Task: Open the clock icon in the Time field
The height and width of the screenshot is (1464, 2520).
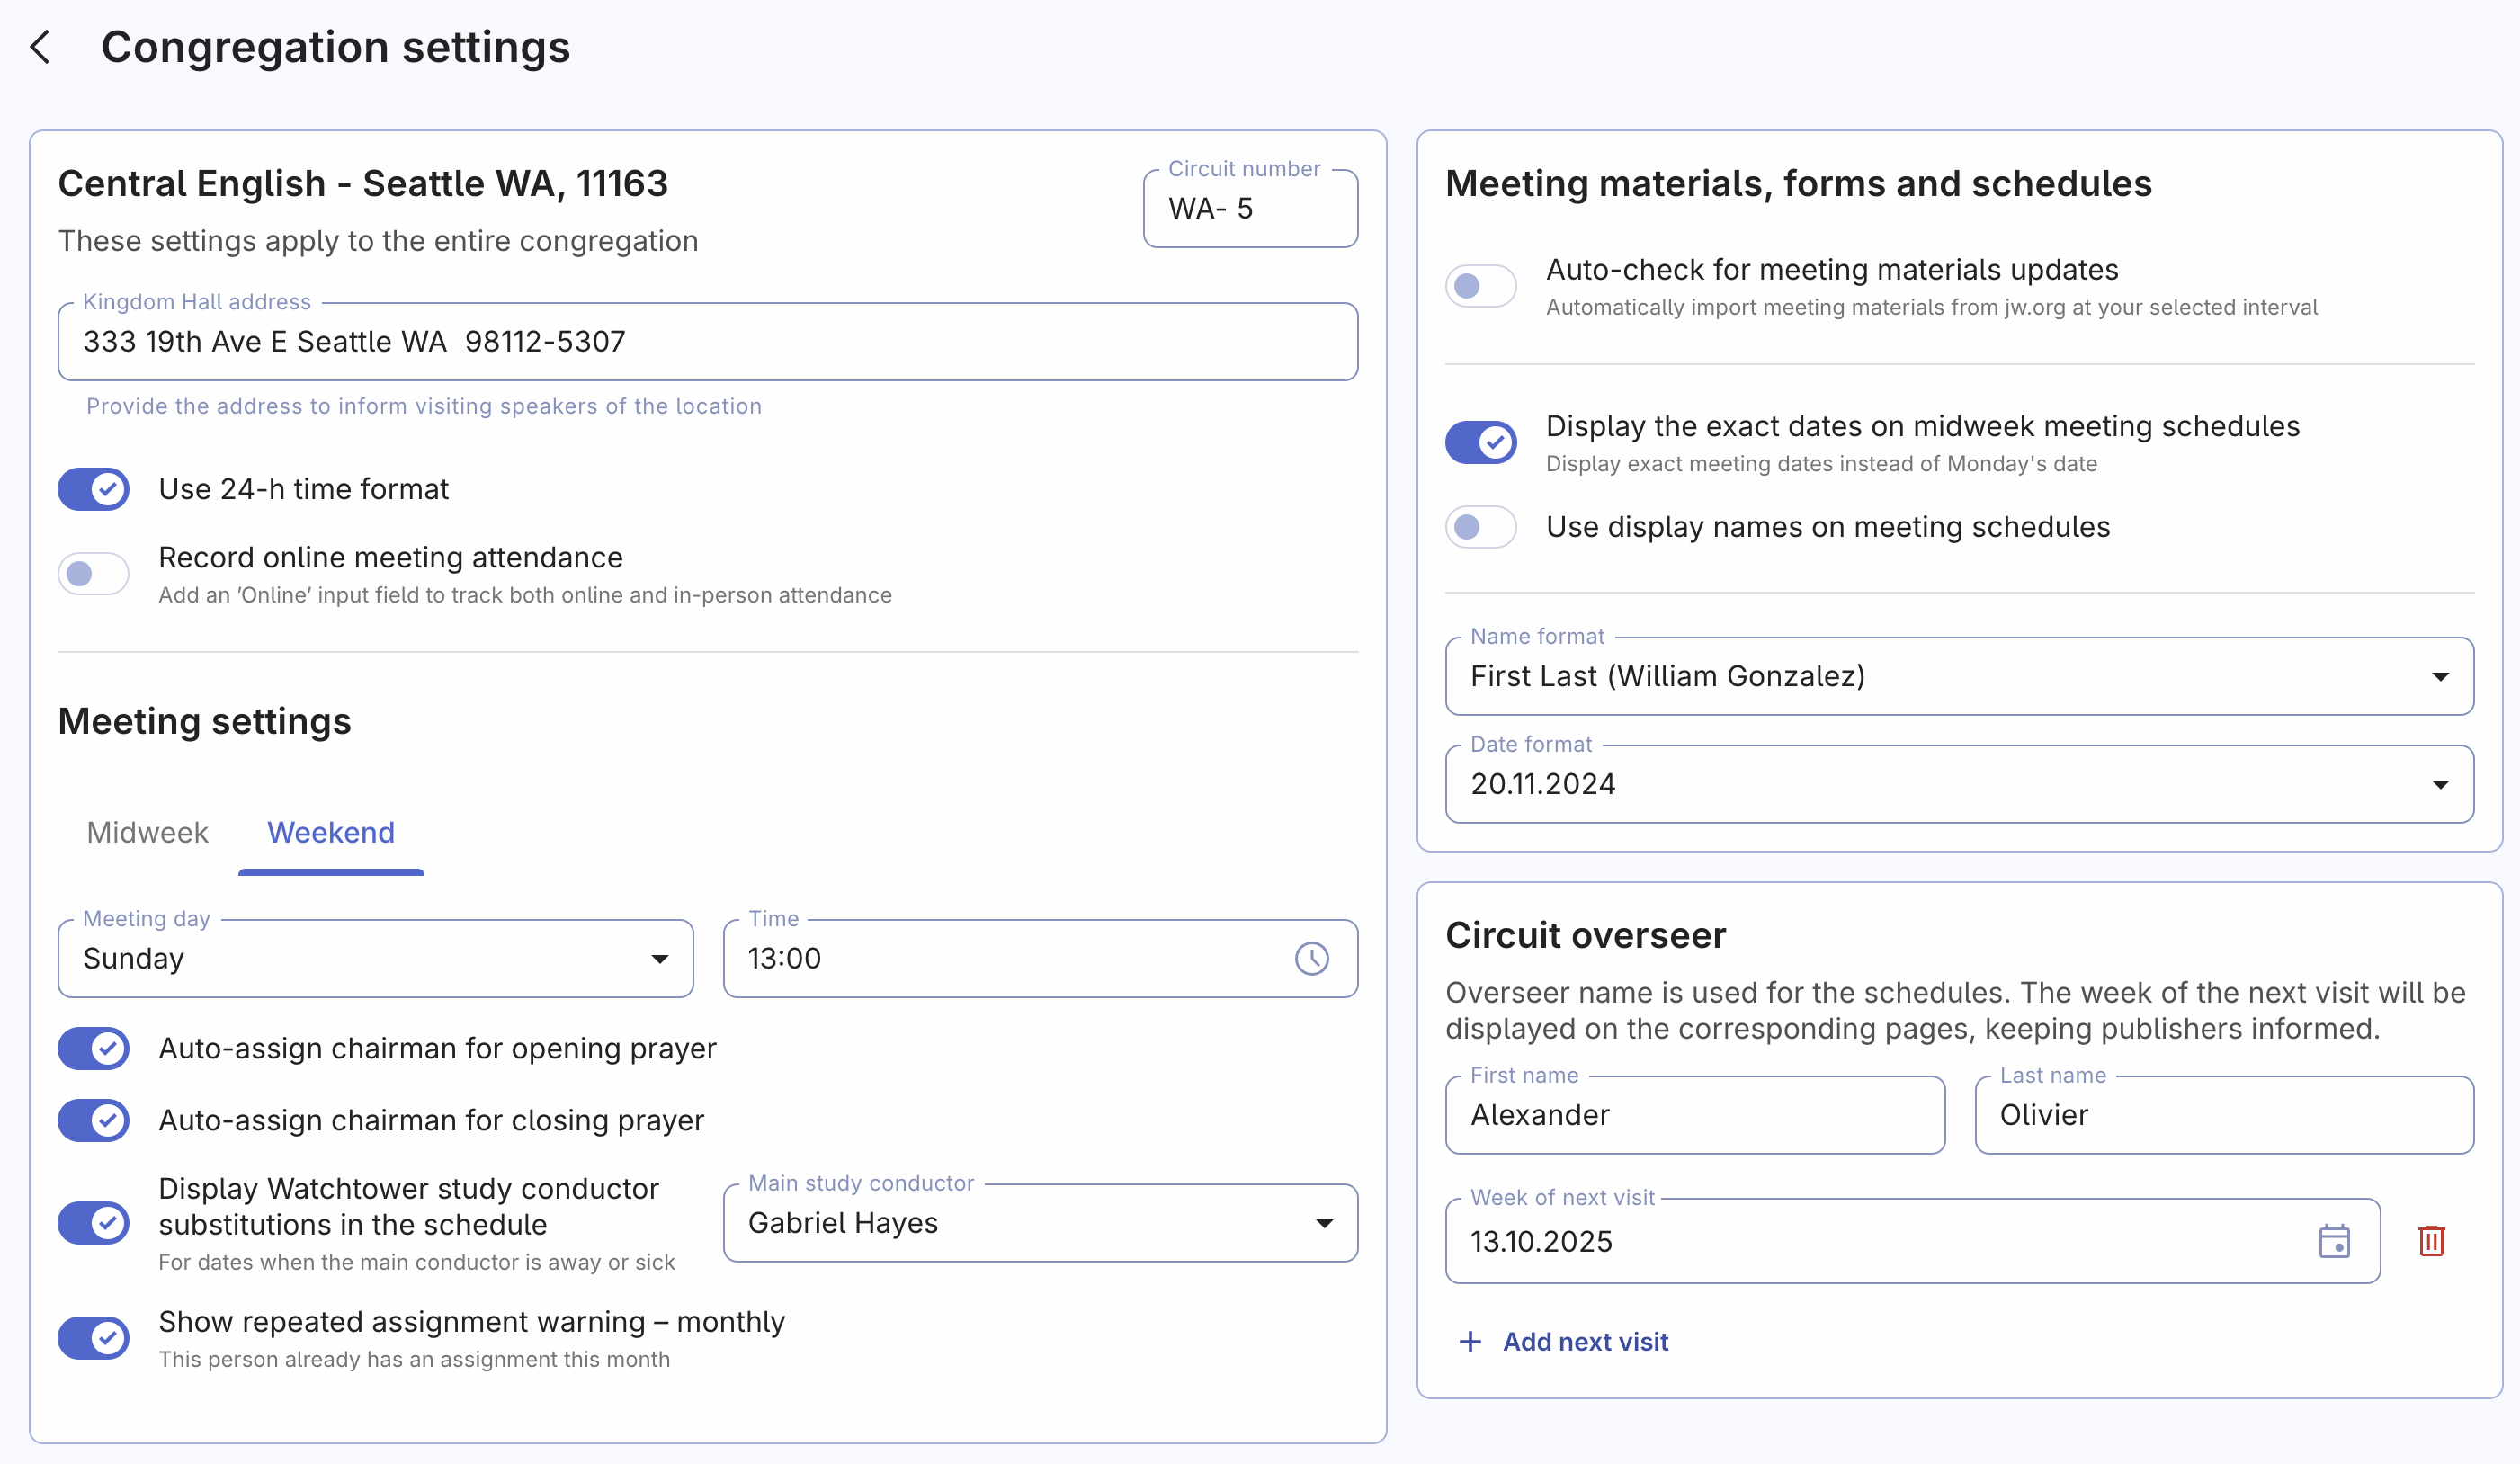Action: click(x=1312, y=958)
